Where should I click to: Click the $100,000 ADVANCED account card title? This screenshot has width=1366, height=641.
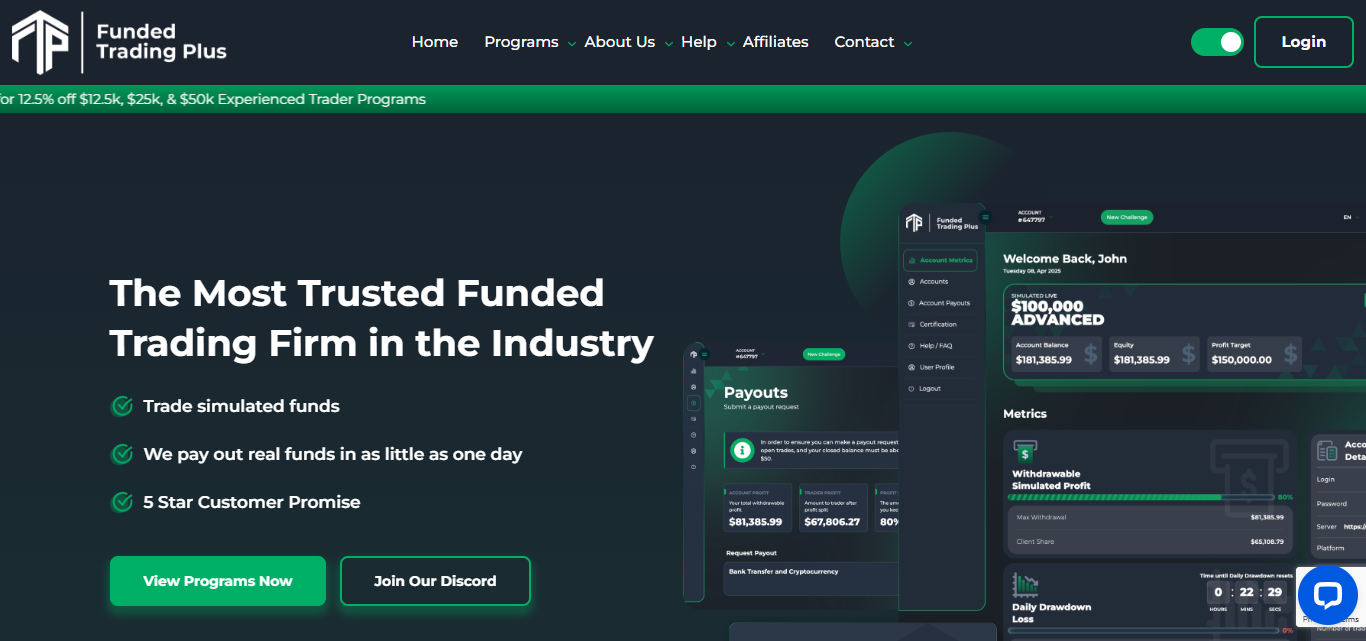[x=1057, y=313]
